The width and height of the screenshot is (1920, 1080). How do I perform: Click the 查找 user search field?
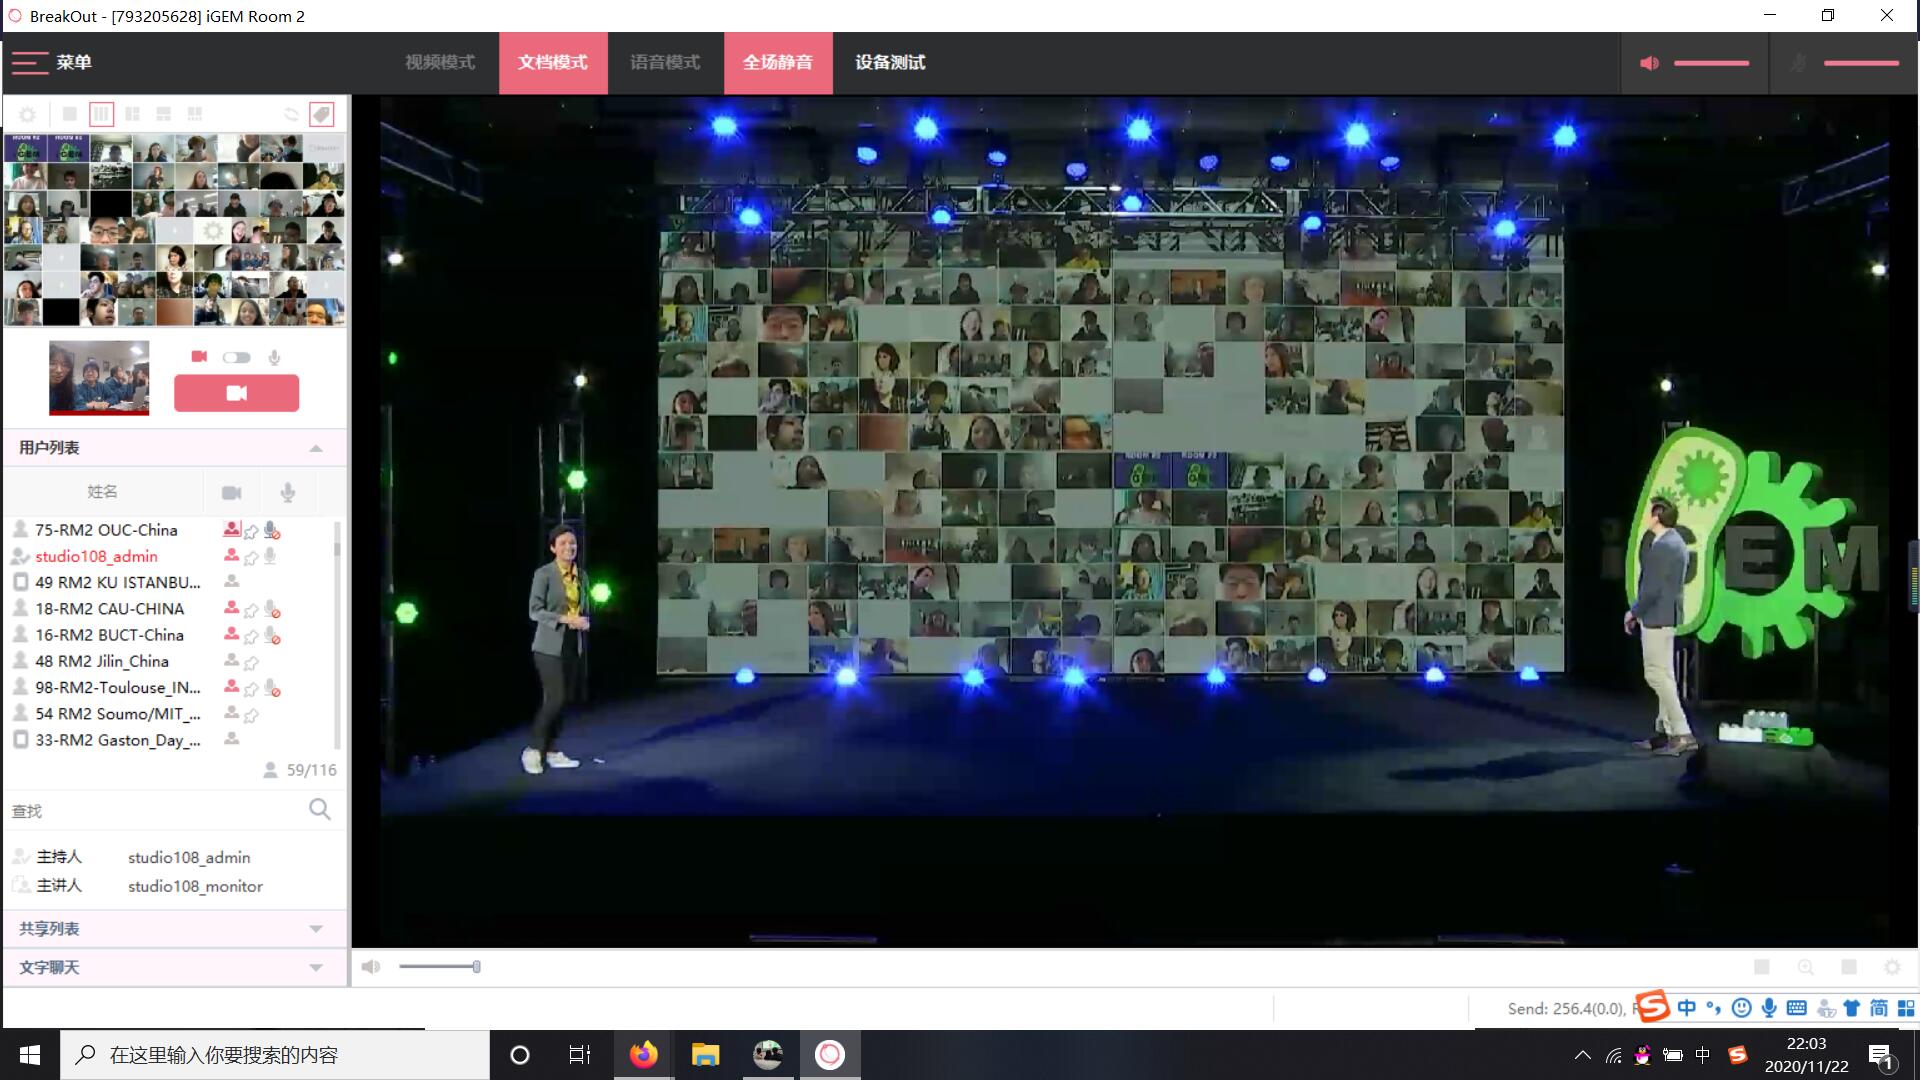point(150,811)
